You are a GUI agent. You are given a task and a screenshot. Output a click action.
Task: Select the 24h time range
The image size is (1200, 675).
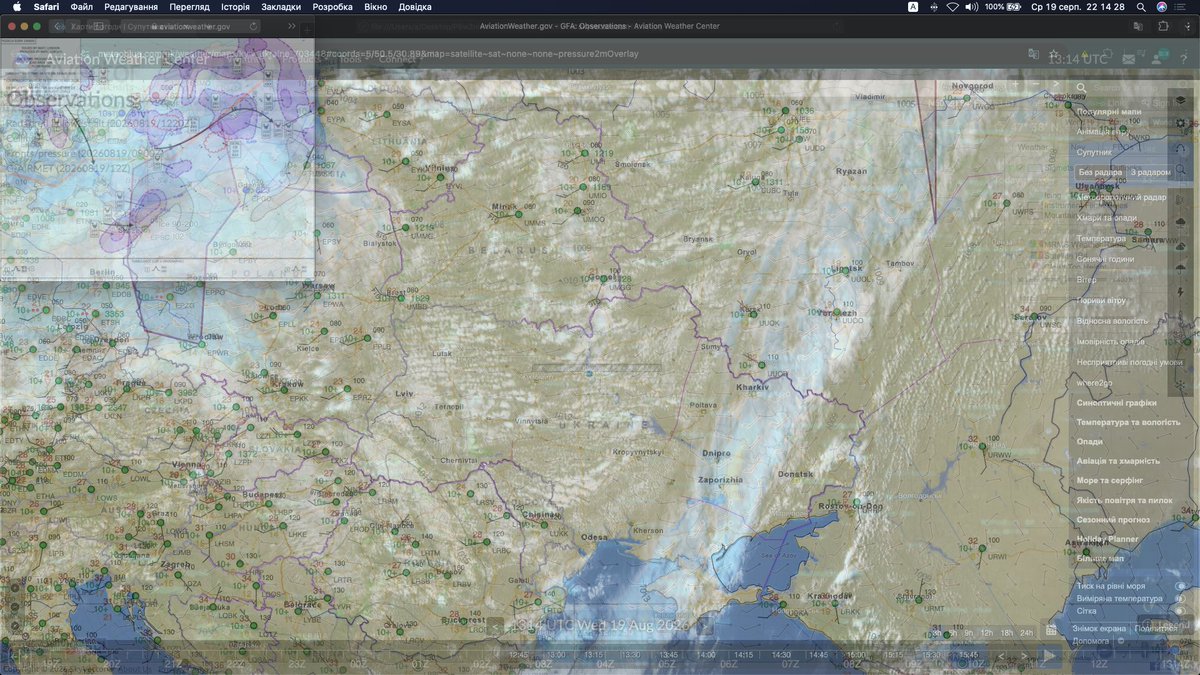[1026, 633]
